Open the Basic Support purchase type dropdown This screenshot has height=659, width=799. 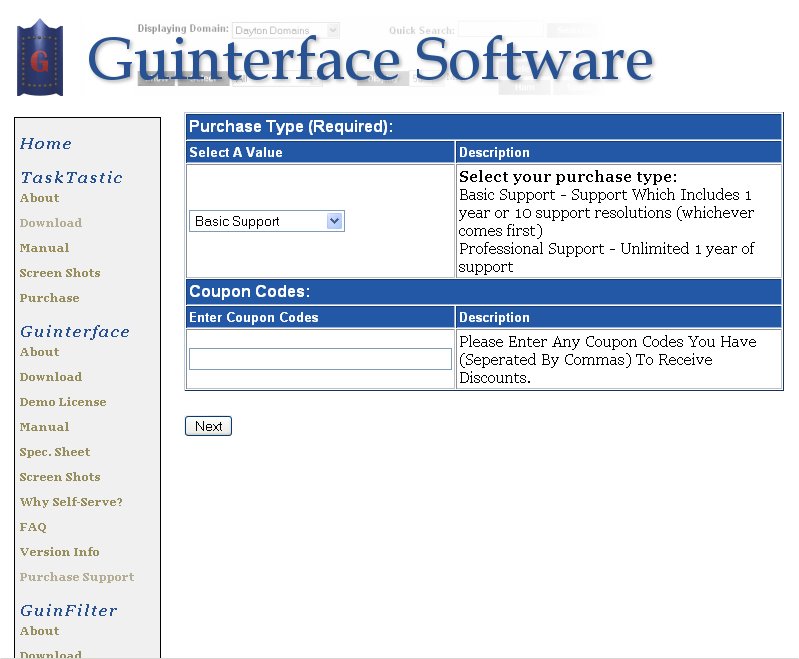[267, 221]
